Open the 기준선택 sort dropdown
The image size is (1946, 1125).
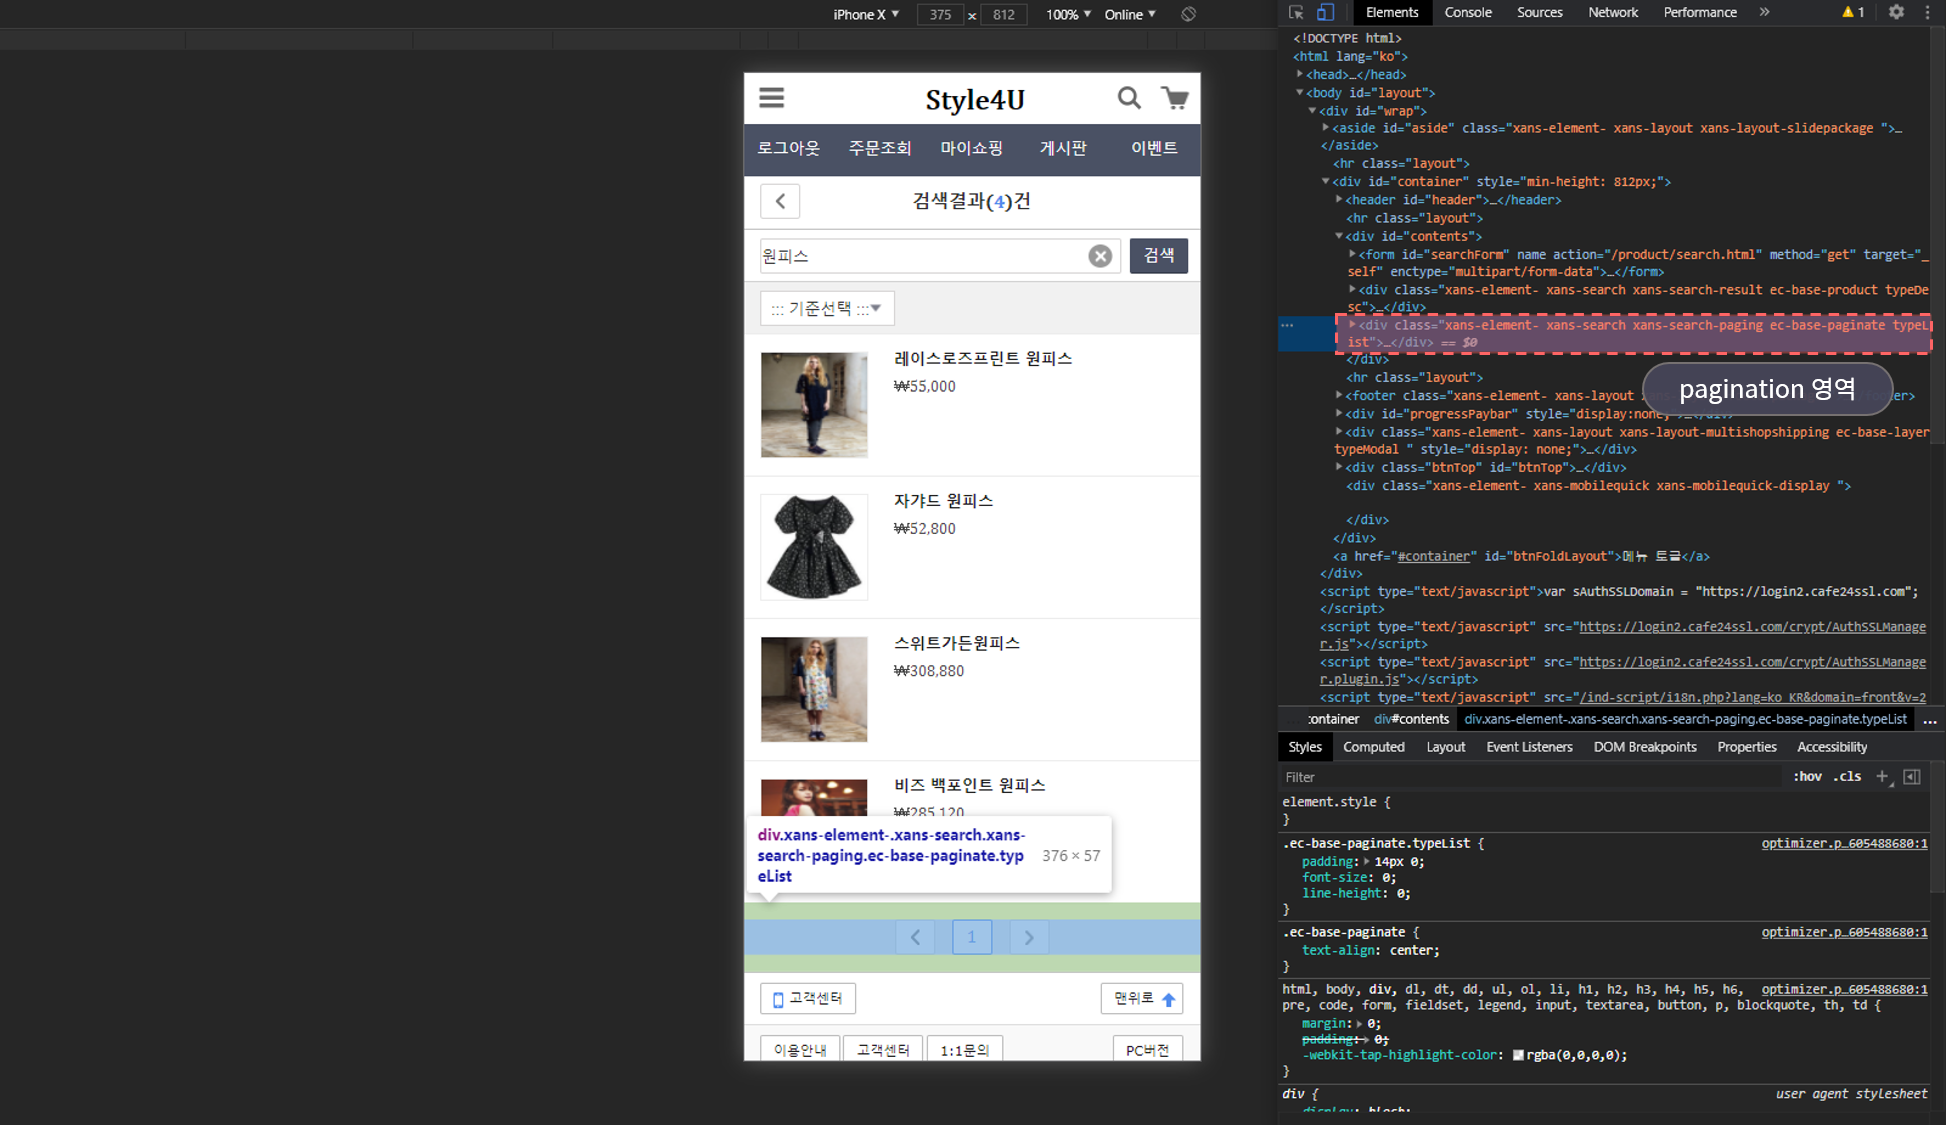pyautogui.click(x=827, y=308)
